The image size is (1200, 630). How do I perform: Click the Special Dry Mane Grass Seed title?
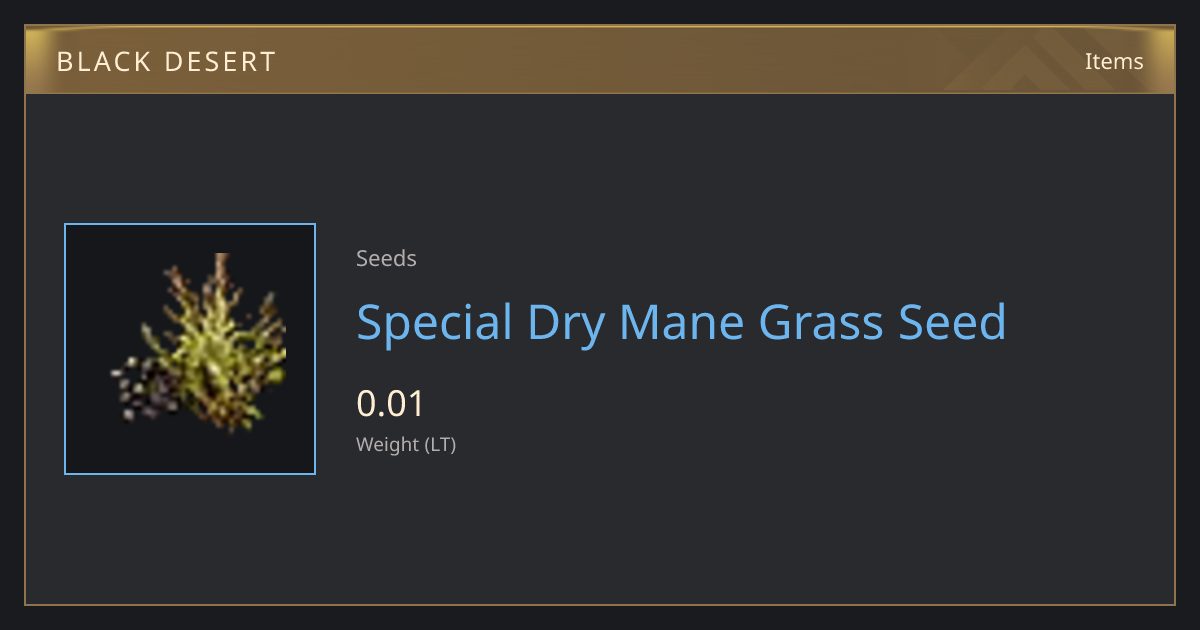coord(681,323)
